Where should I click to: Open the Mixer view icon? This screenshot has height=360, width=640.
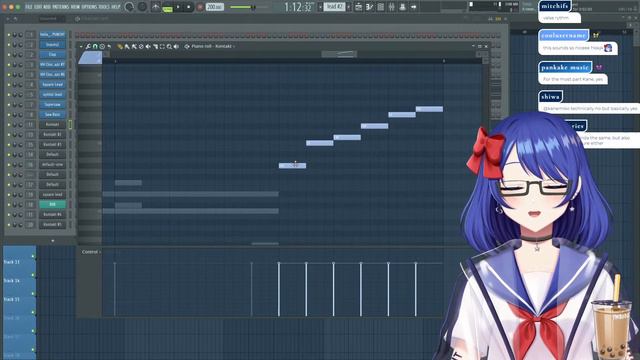coord(391,7)
